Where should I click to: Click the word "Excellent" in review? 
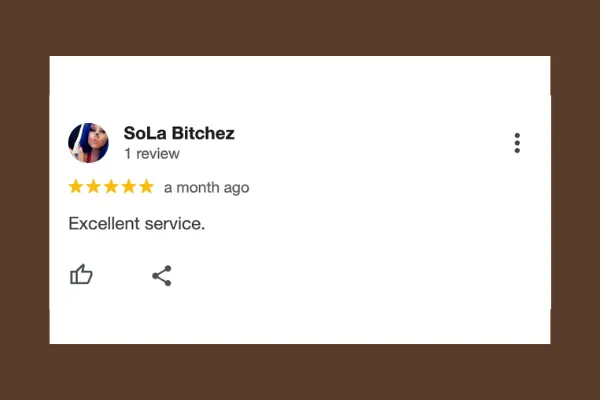coord(104,224)
